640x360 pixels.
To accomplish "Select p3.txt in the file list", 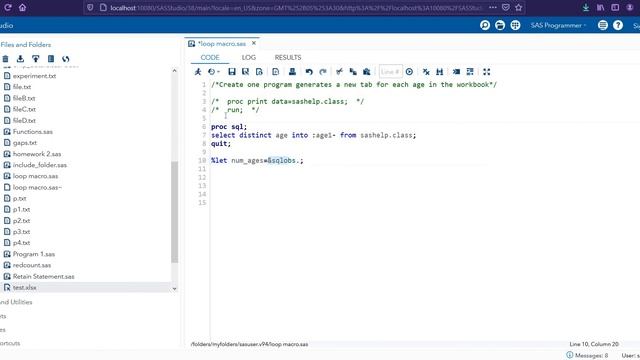I will coord(21,232).
